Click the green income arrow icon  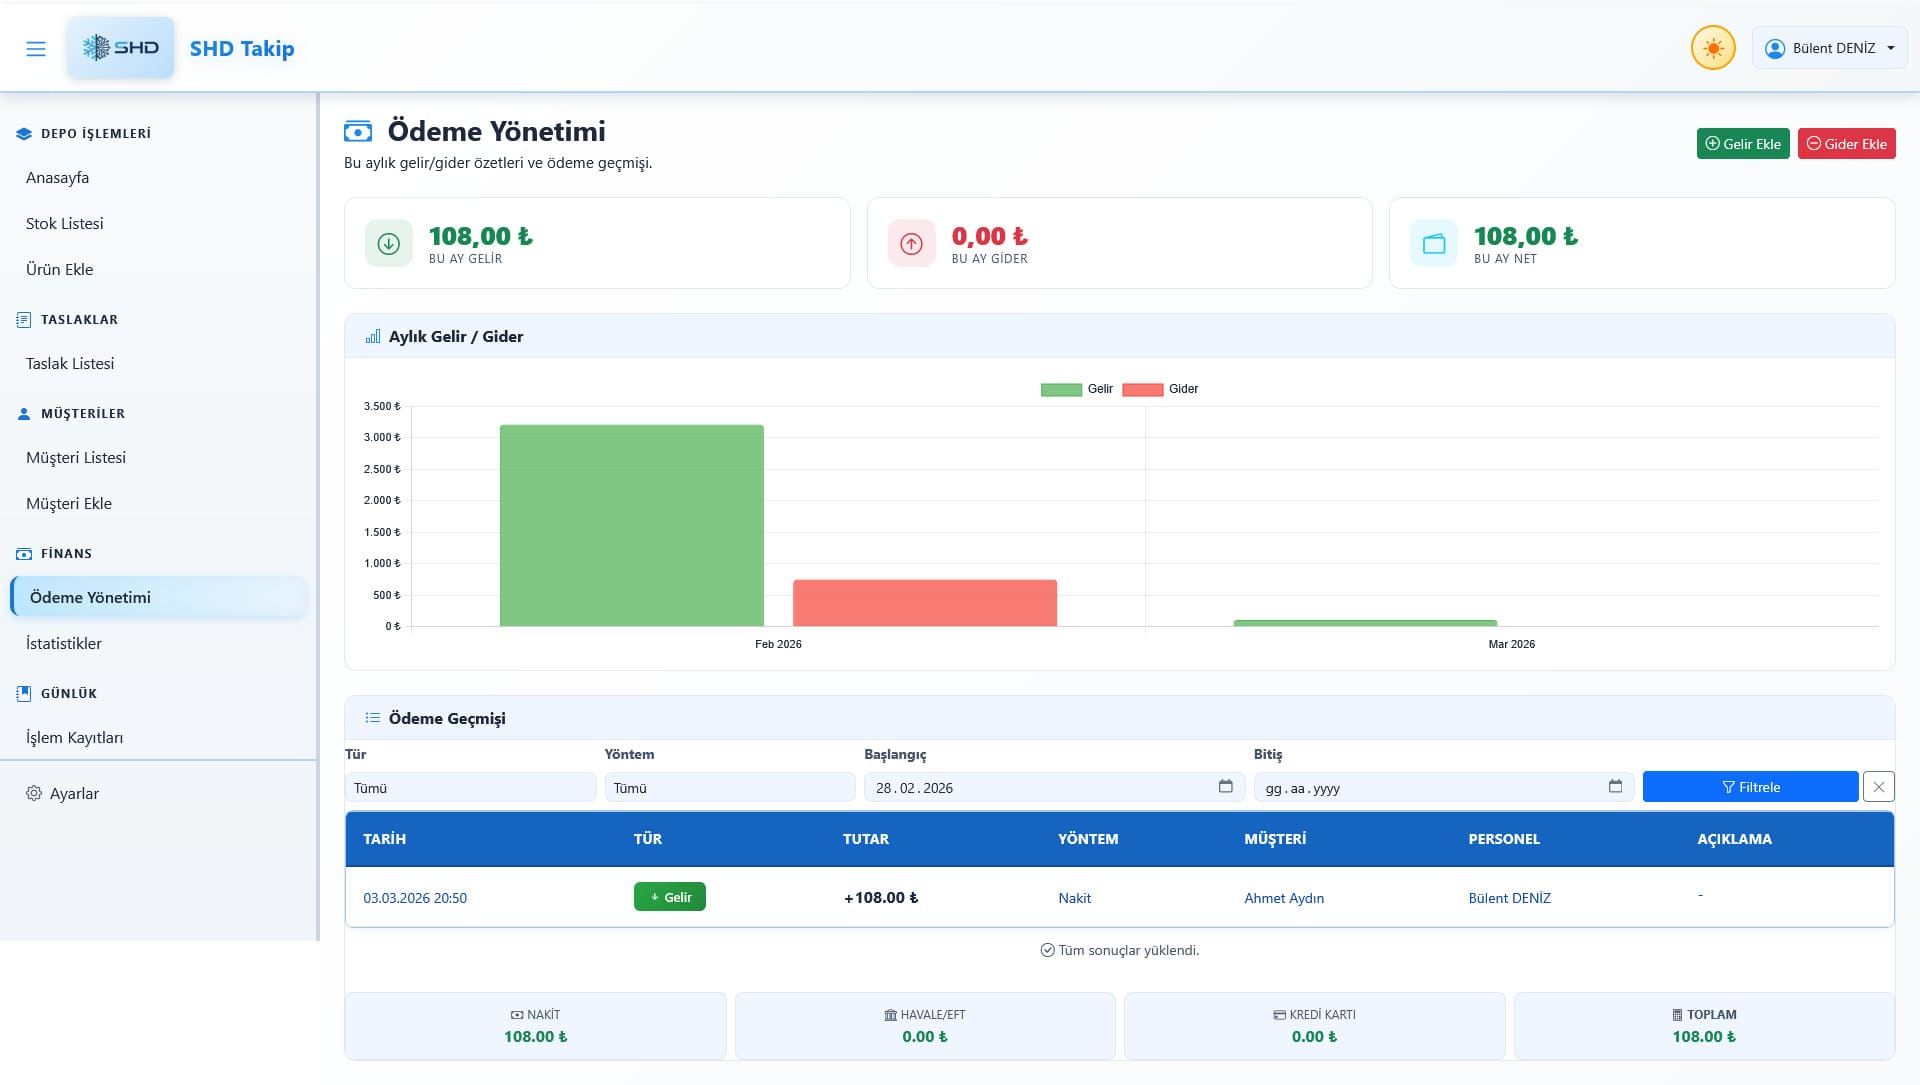(389, 243)
